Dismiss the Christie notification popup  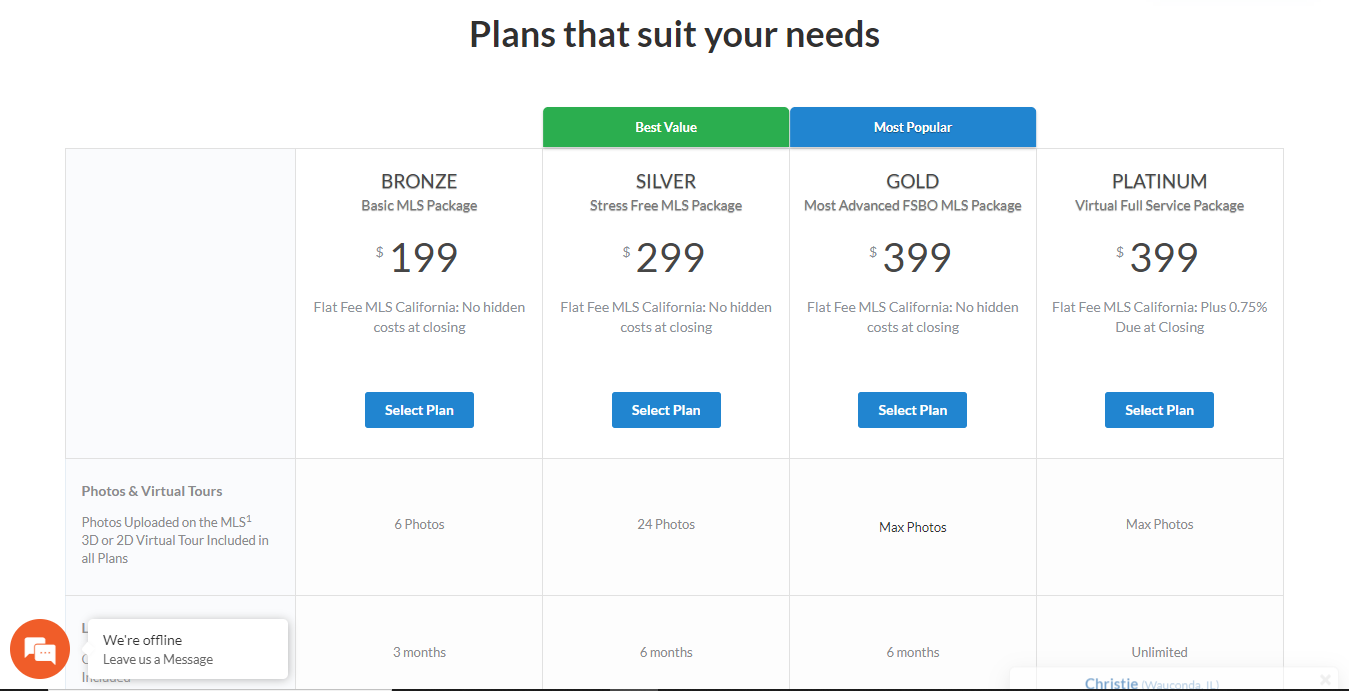coord(1325,679)
